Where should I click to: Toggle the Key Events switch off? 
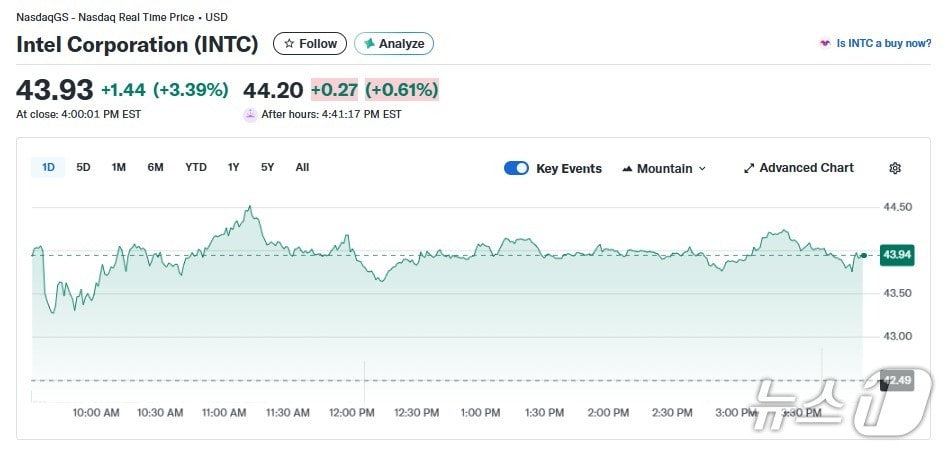tap(516, 168)
